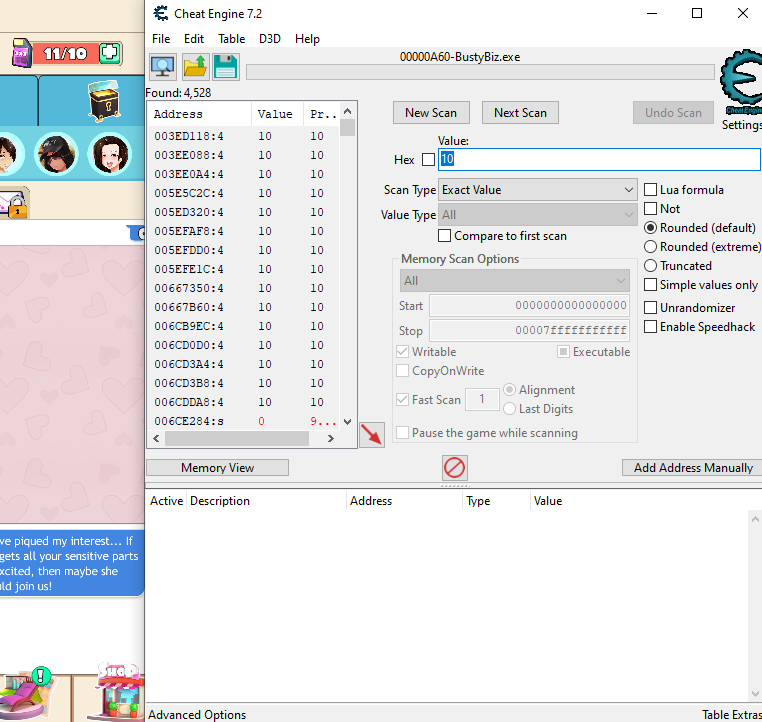Screen dimensions: 762x722
Task: Open the Edit menu
Action: tap(194, 39)
